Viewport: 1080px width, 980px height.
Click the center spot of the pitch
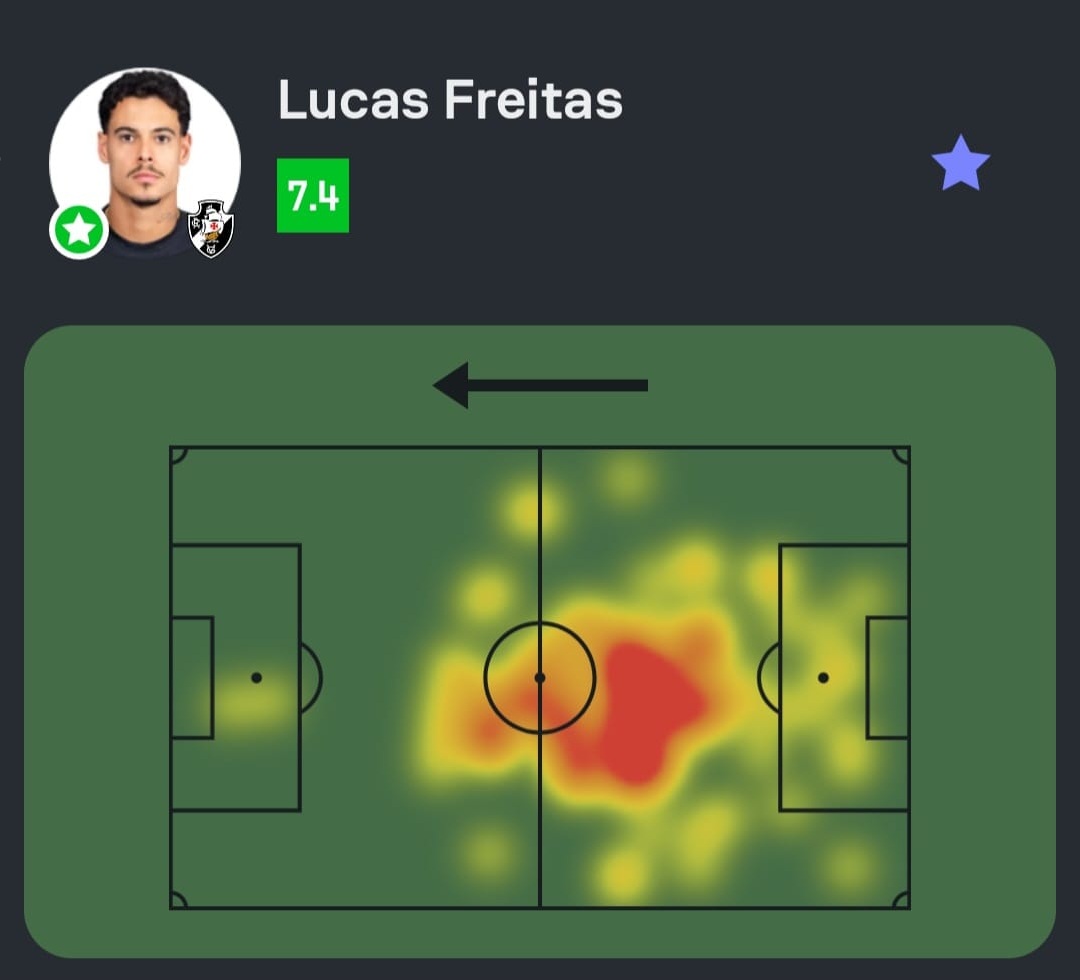coord(540,678)
